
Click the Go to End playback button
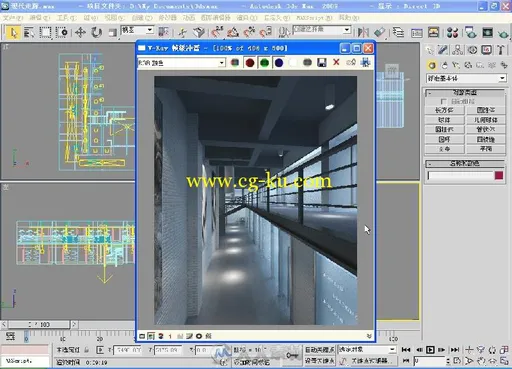tap(455, 350)
